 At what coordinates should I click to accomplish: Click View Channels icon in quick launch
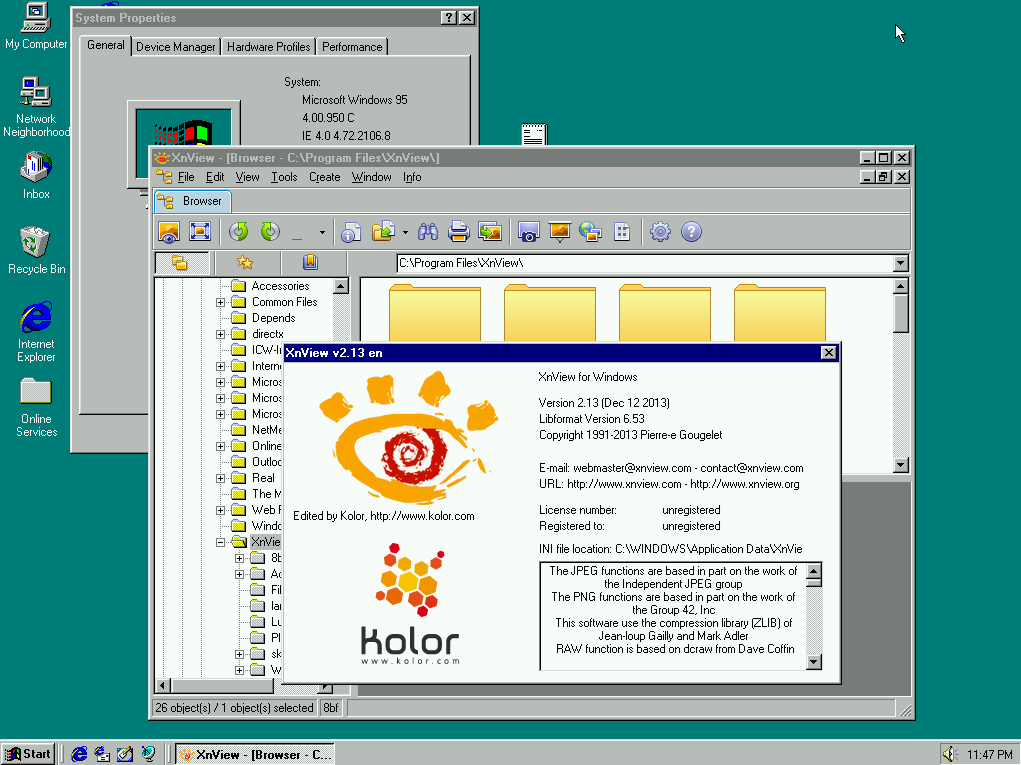148,754
